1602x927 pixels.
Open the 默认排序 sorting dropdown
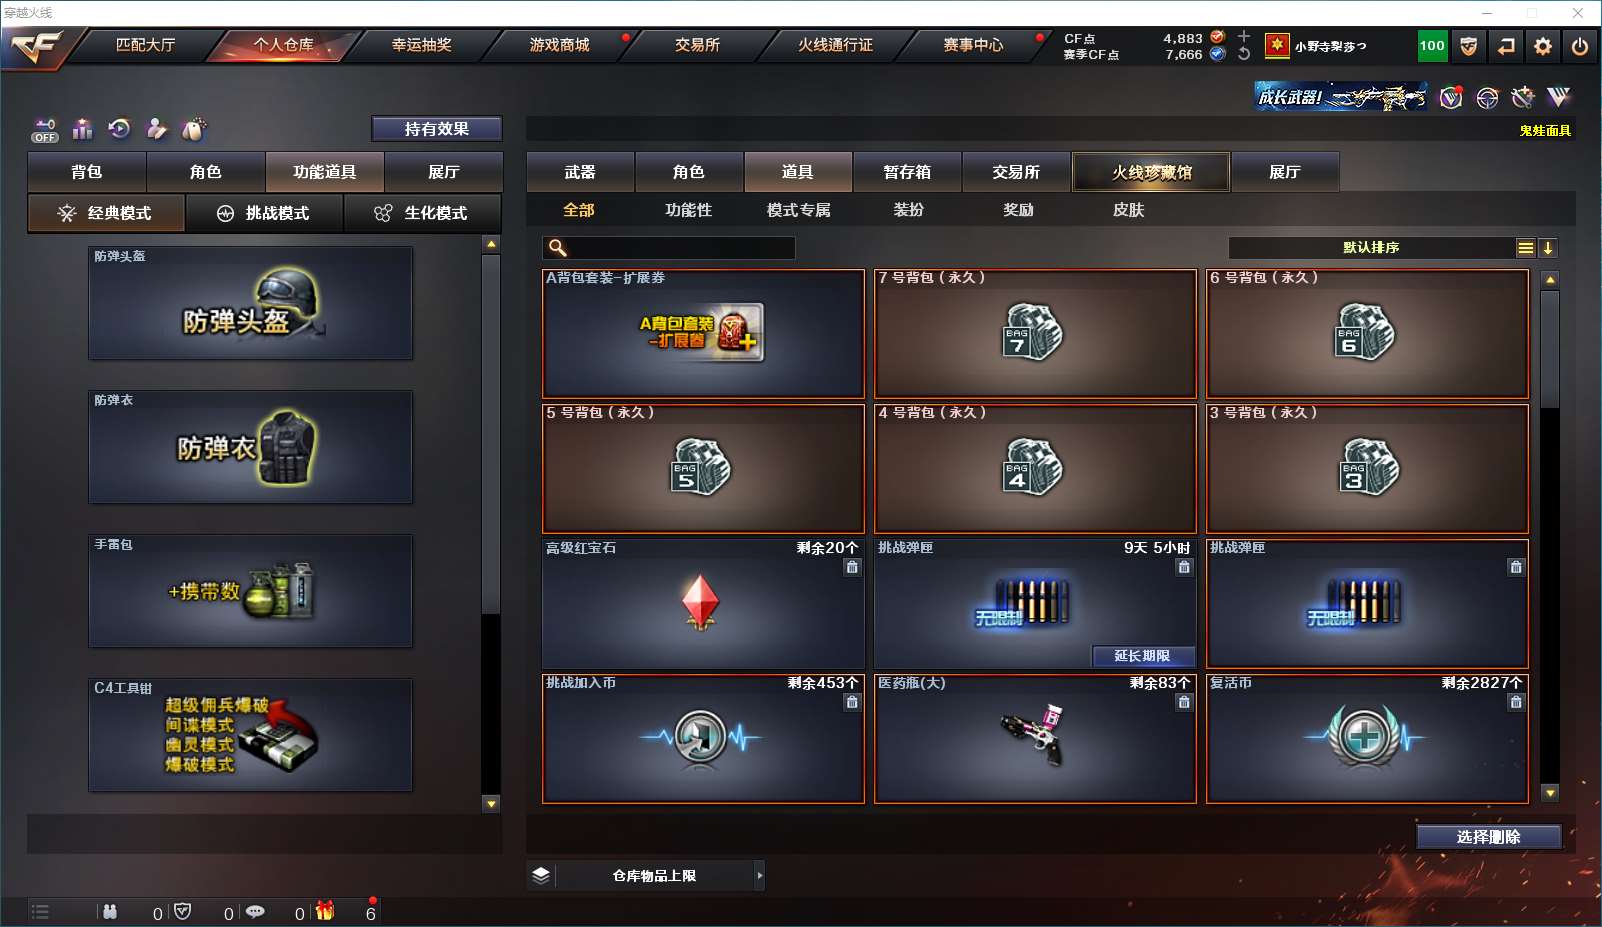(1371, 248)
